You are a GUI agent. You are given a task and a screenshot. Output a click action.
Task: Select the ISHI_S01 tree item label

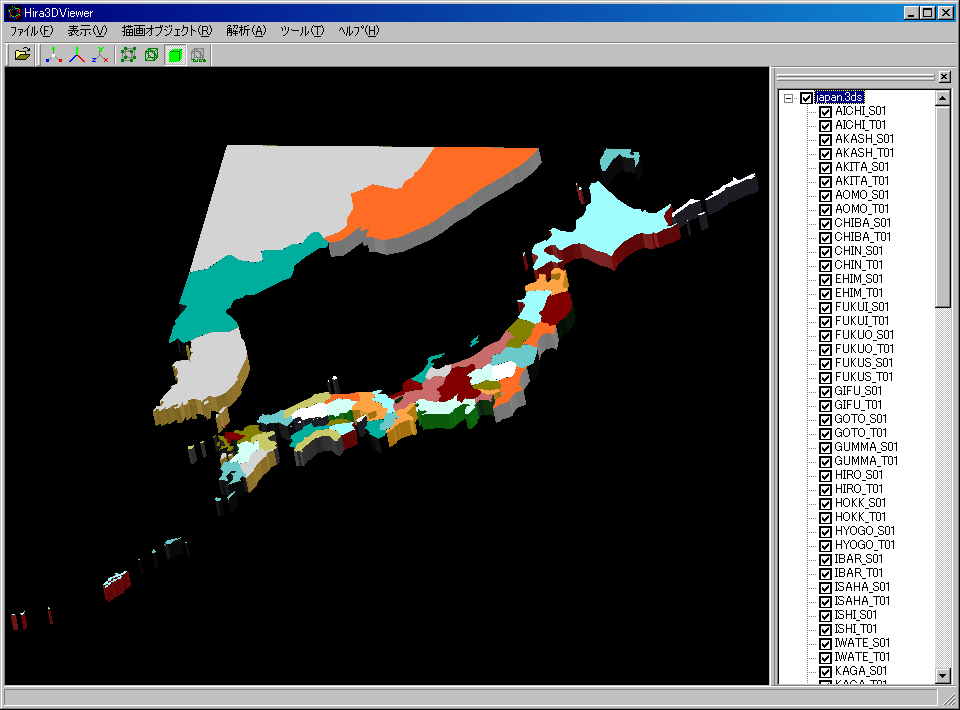(x=856, y=615)
